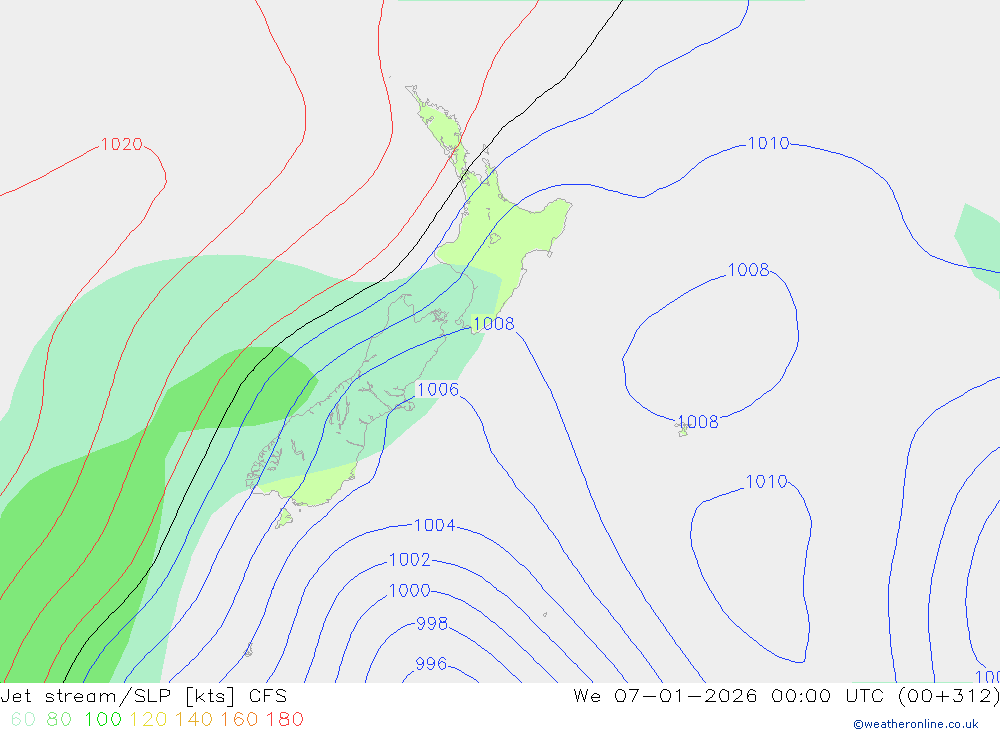Click the 120 kts legend value
1000x733 pixels.
148,719
